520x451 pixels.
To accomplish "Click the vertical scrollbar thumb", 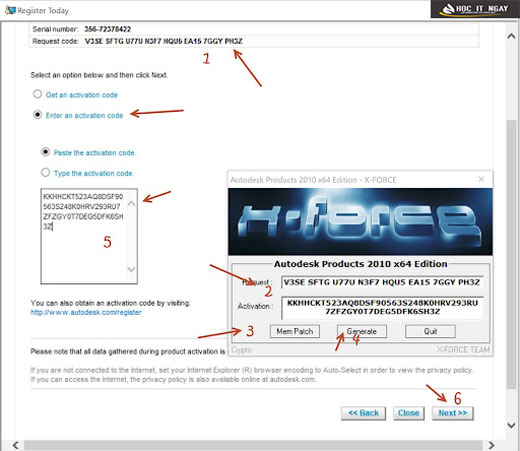I will coord(511,254).
